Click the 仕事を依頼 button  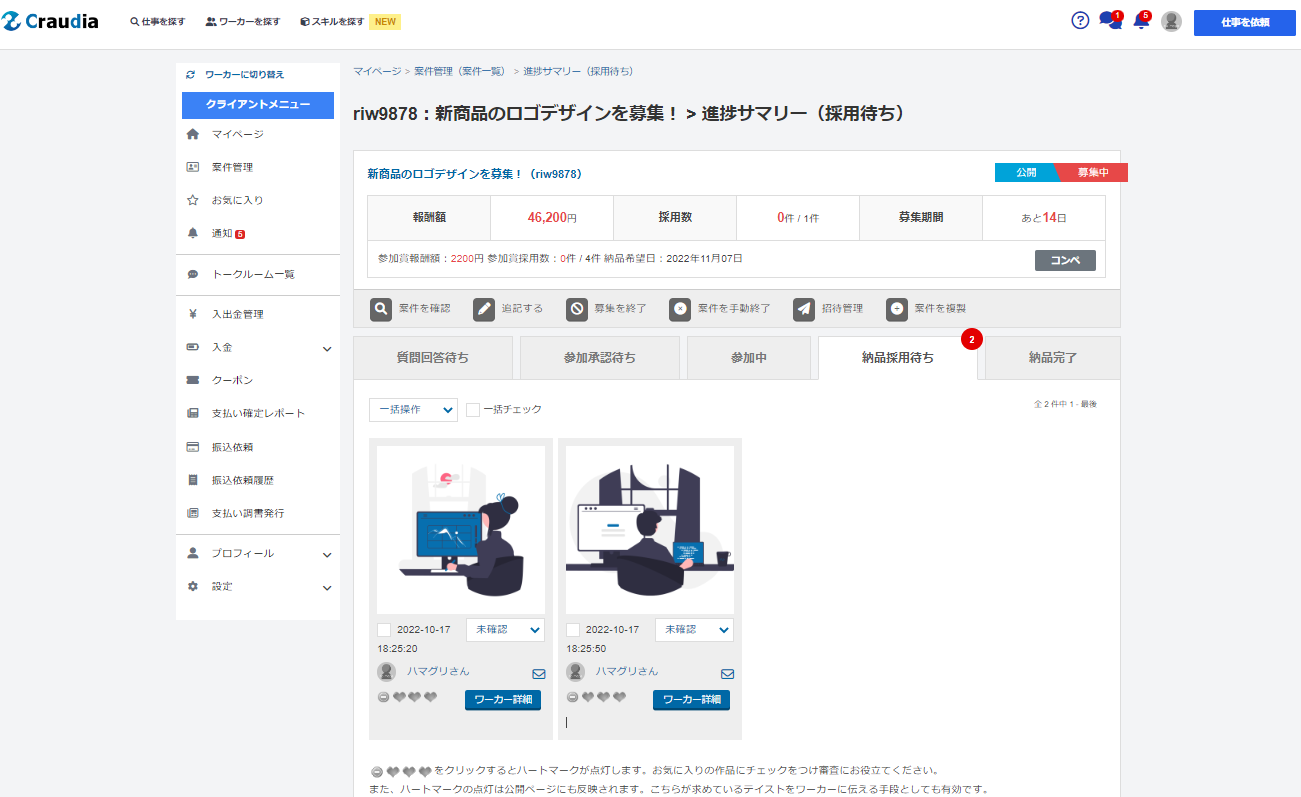point(1244,22)
